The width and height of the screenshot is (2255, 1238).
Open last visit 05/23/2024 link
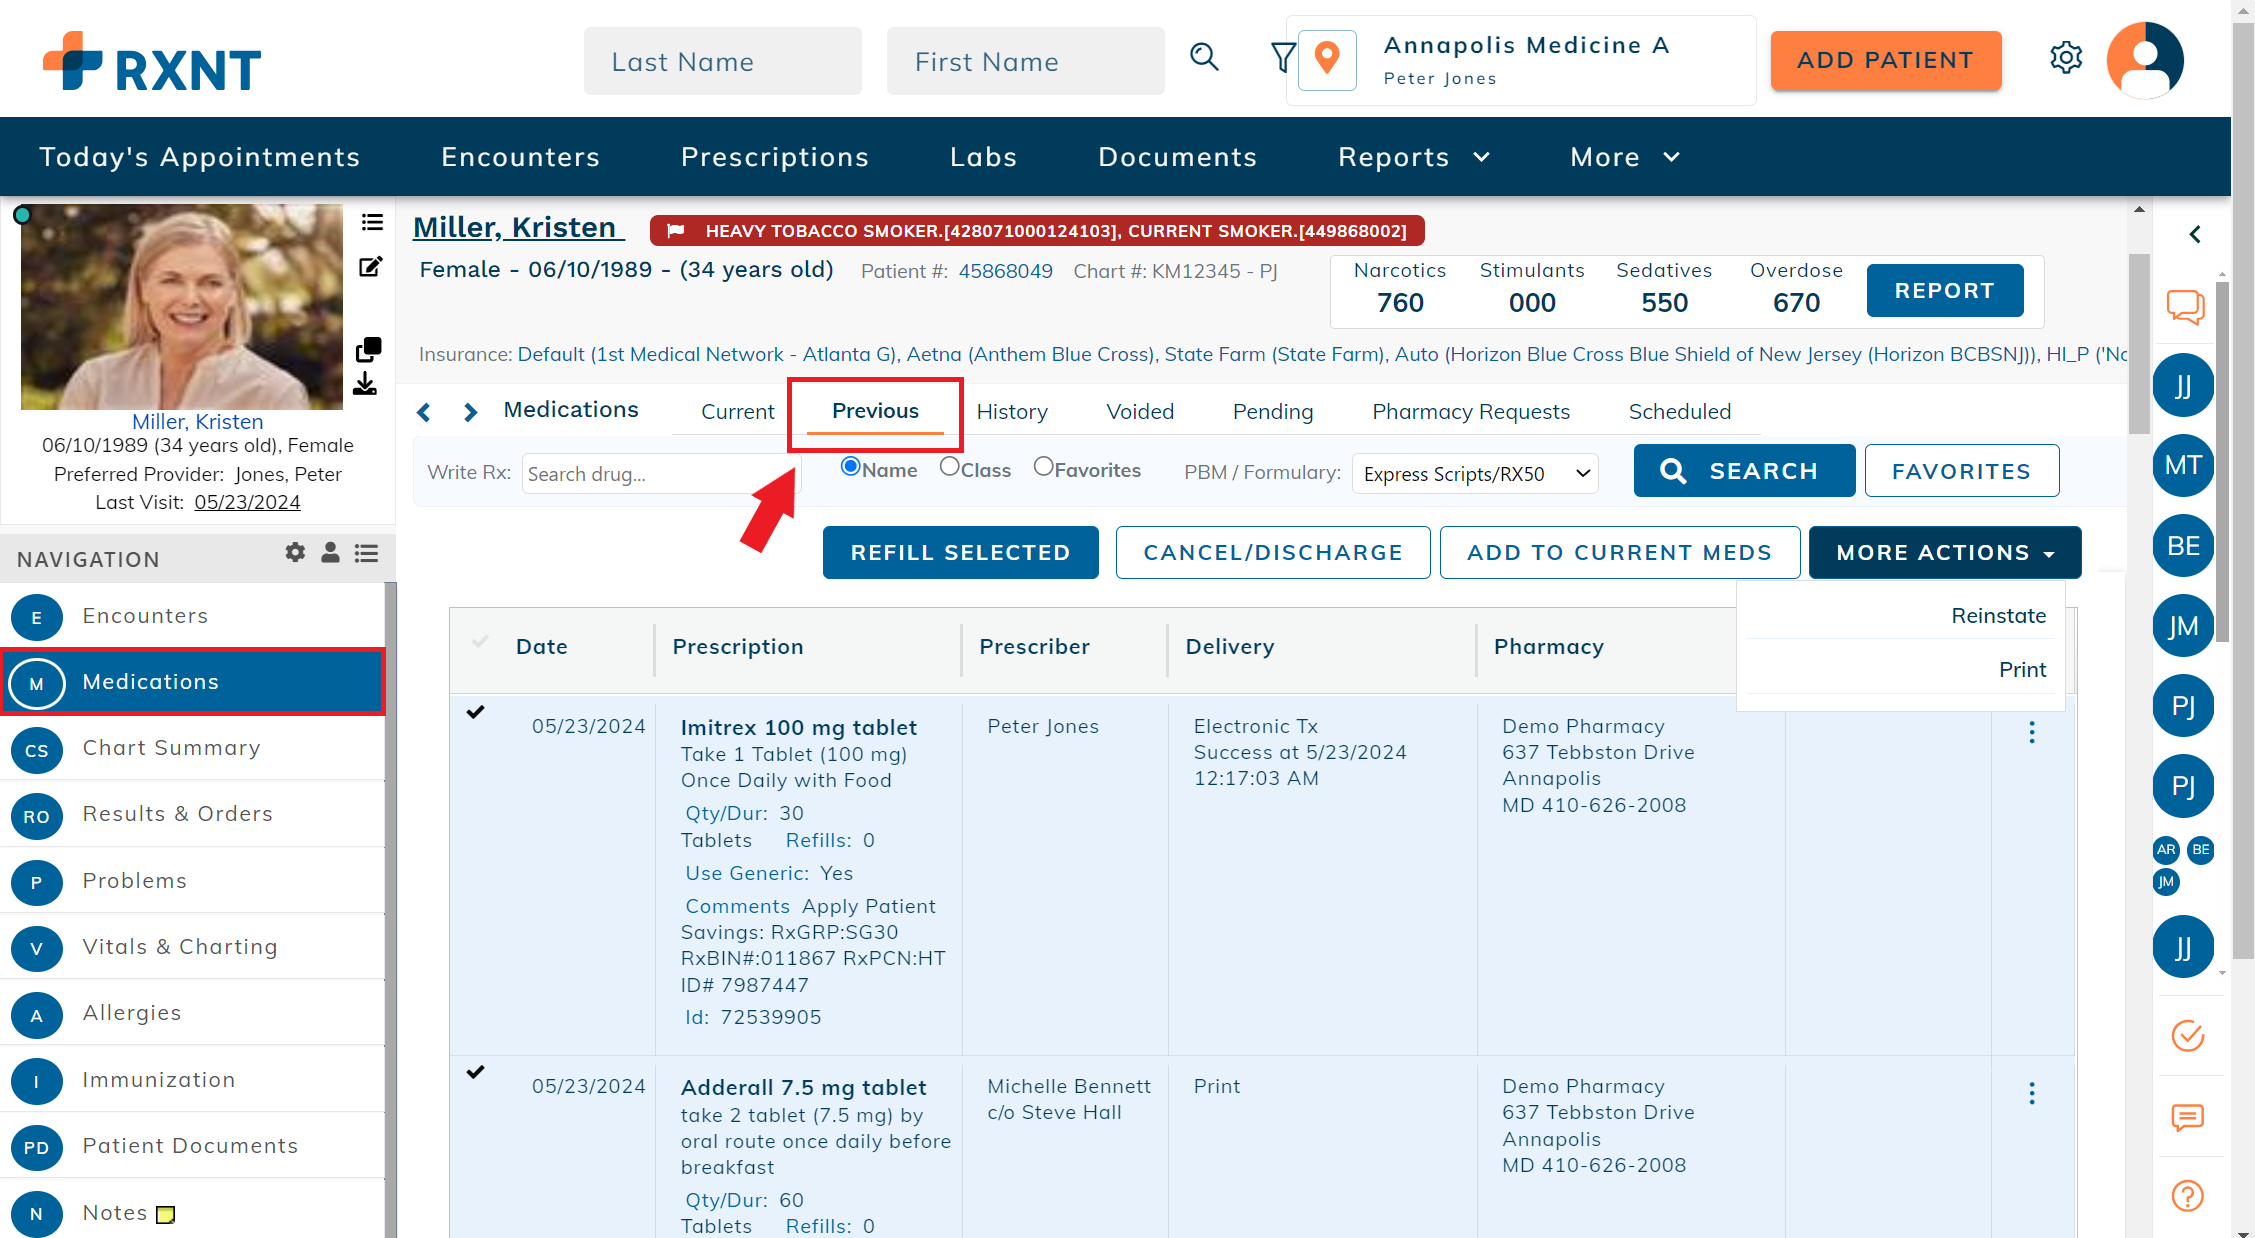pos(247,502)
